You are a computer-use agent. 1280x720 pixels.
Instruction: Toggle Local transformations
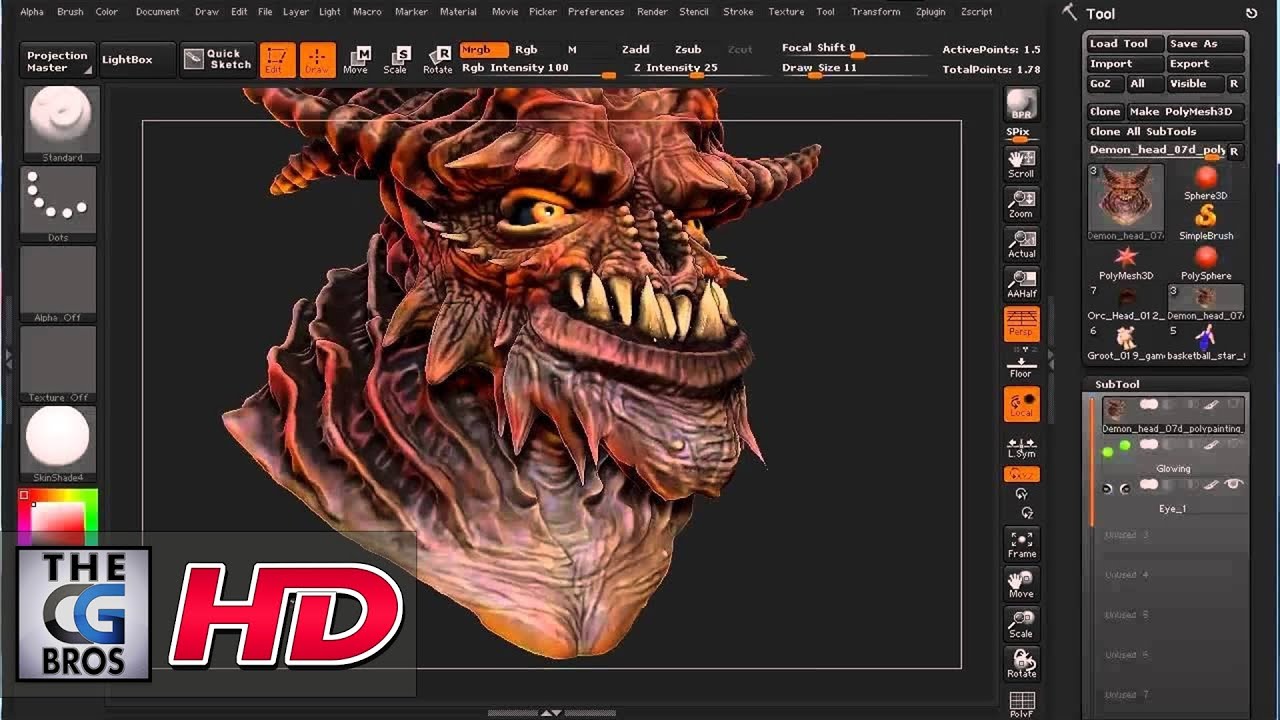pyautogui.click(x=1021, y=404)
